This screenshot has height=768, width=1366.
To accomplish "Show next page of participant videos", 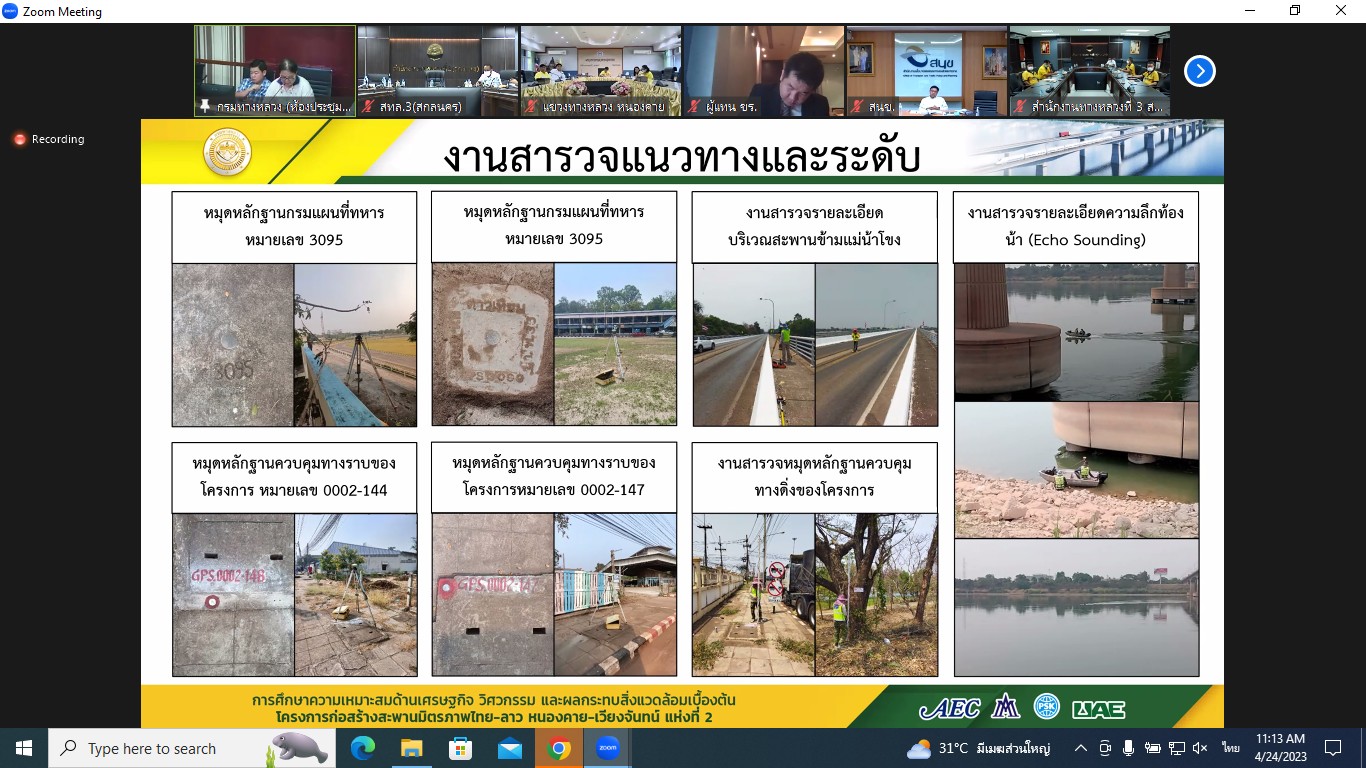I will [1199, 71].
